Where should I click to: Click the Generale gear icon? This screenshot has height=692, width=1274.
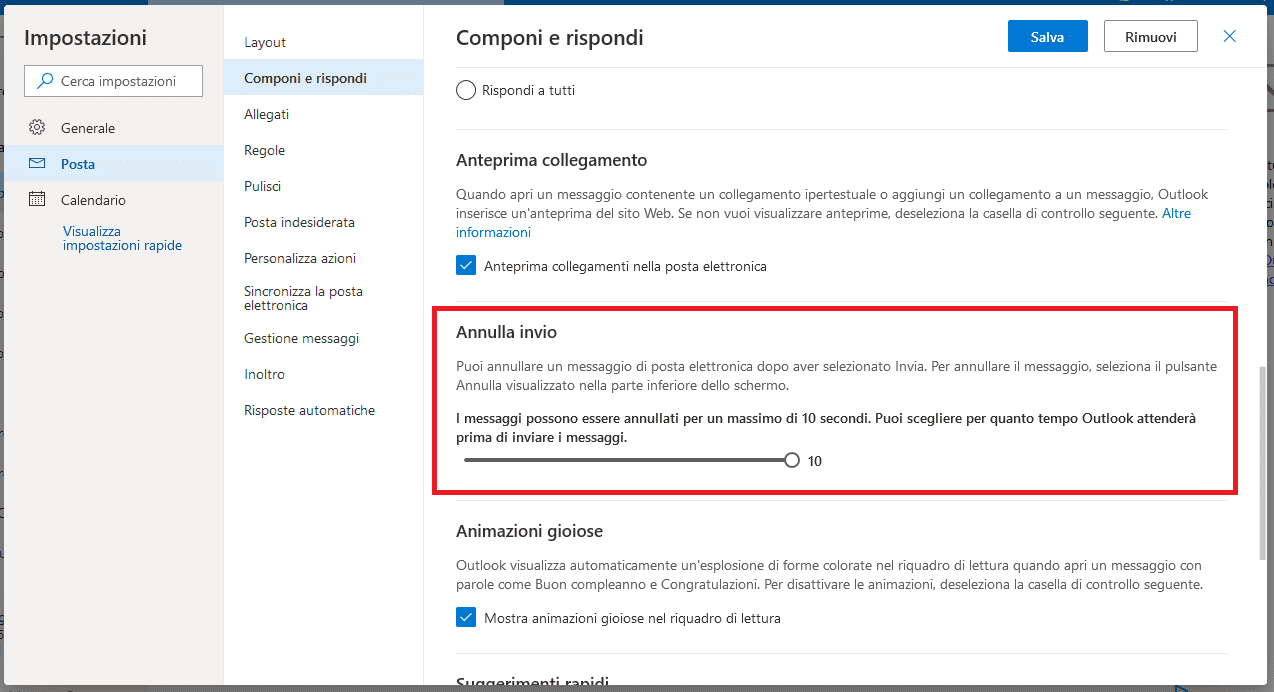37,128
